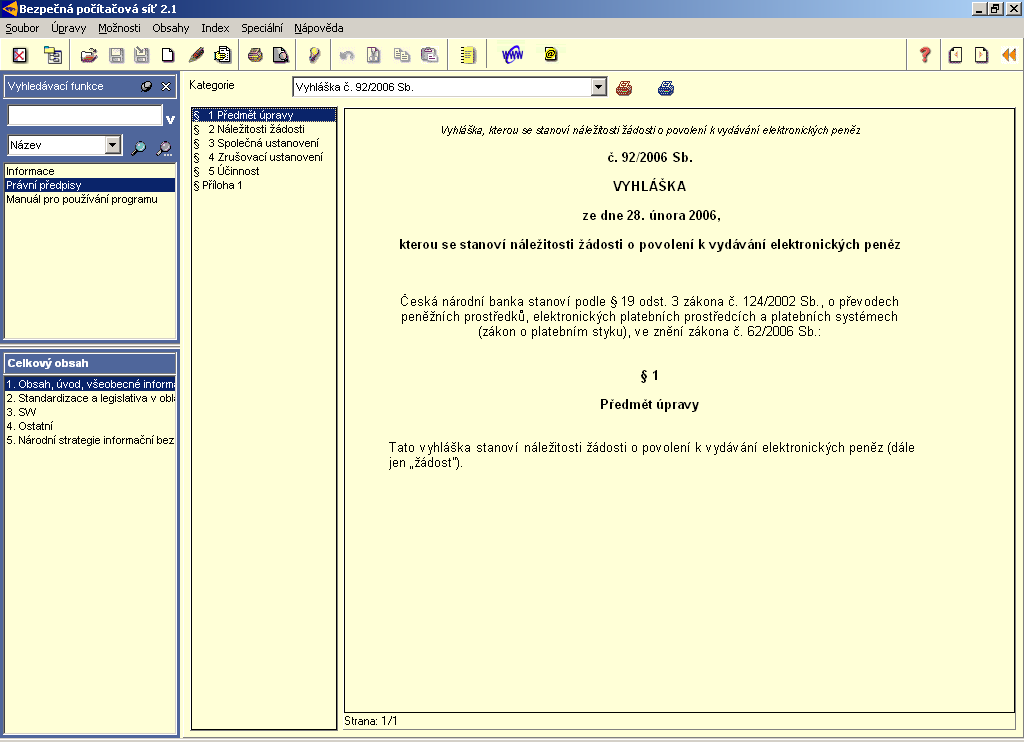Select the '3. SW' chapter
Viewport: 1024px width, 742px height.
point(90,412)
